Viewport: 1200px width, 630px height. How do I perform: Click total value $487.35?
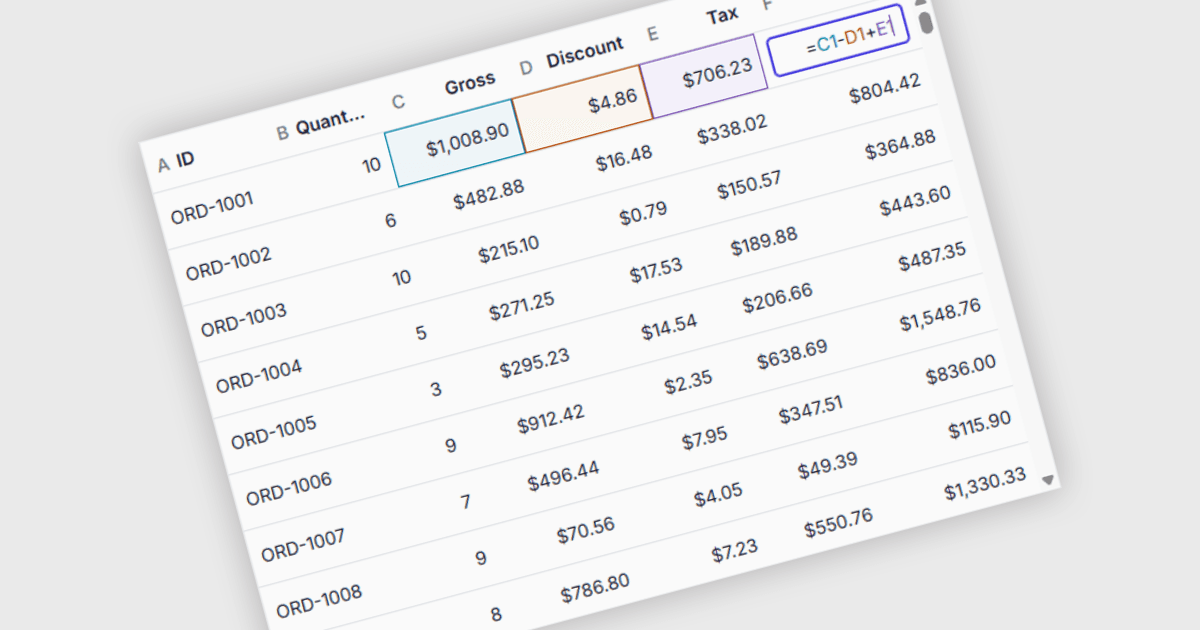click(x=932, y=258)
